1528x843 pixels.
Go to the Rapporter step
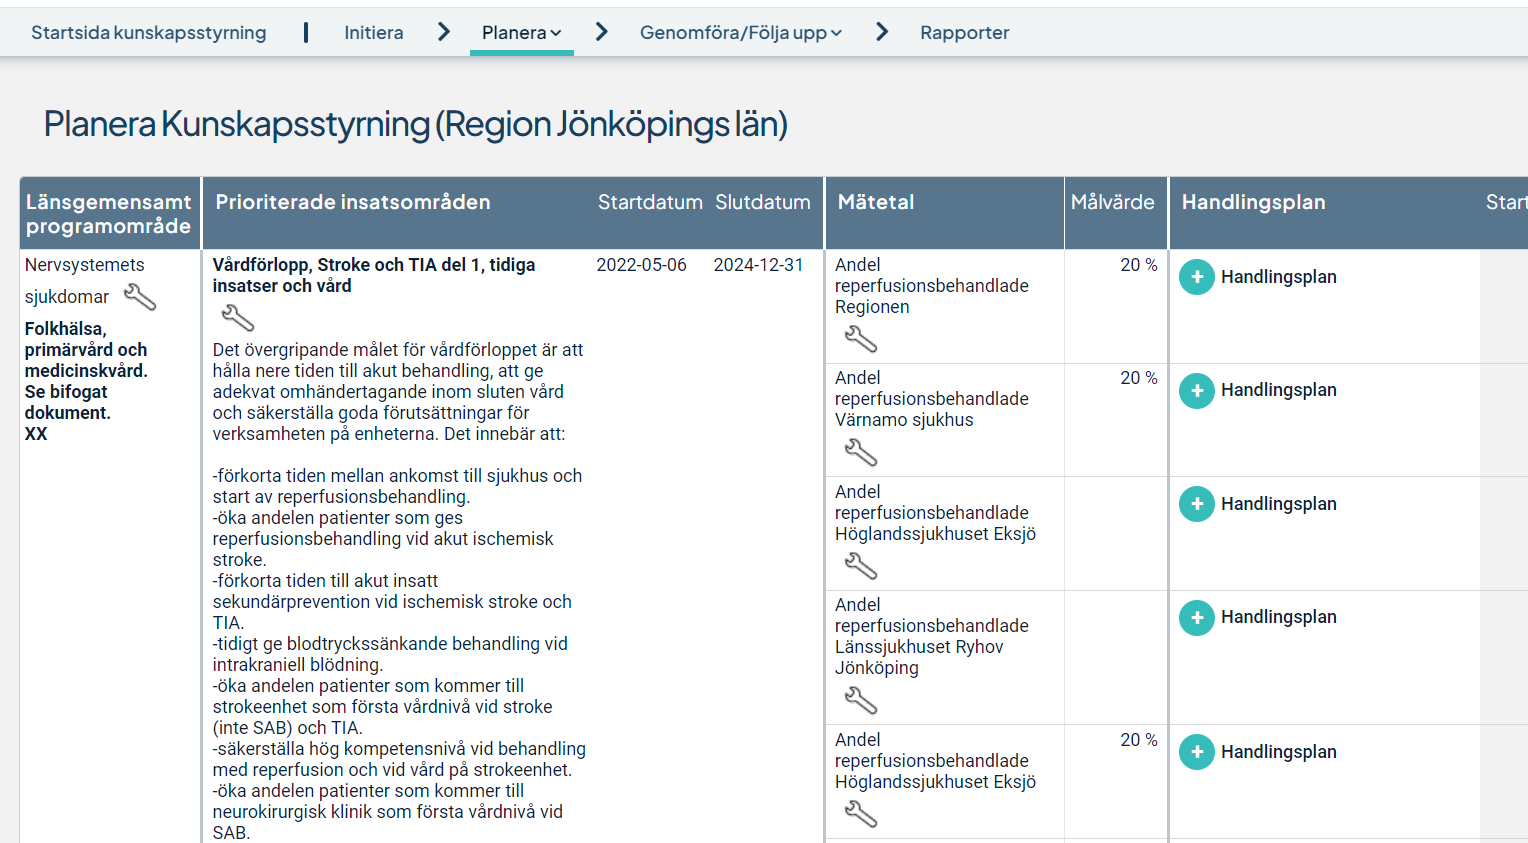point(965,32)
